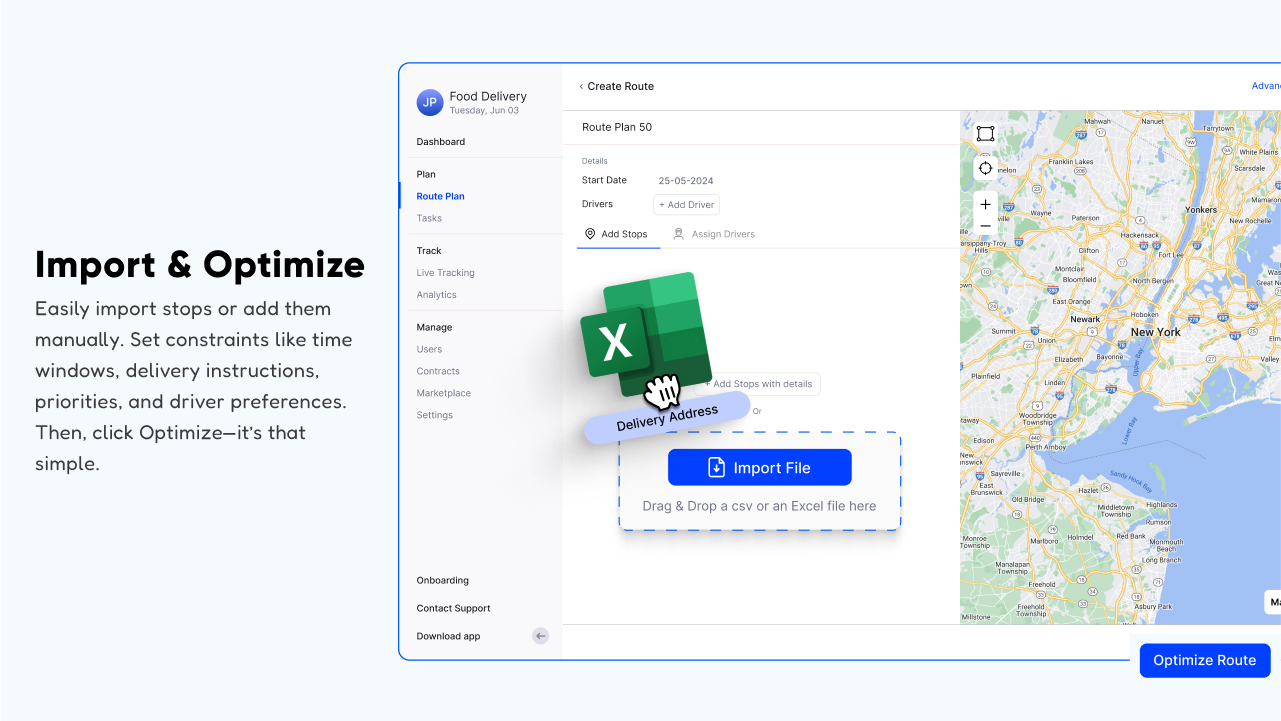Click the current location crosshair icon on the map
The image size is (1281, 721).
[x=985, y=168]
